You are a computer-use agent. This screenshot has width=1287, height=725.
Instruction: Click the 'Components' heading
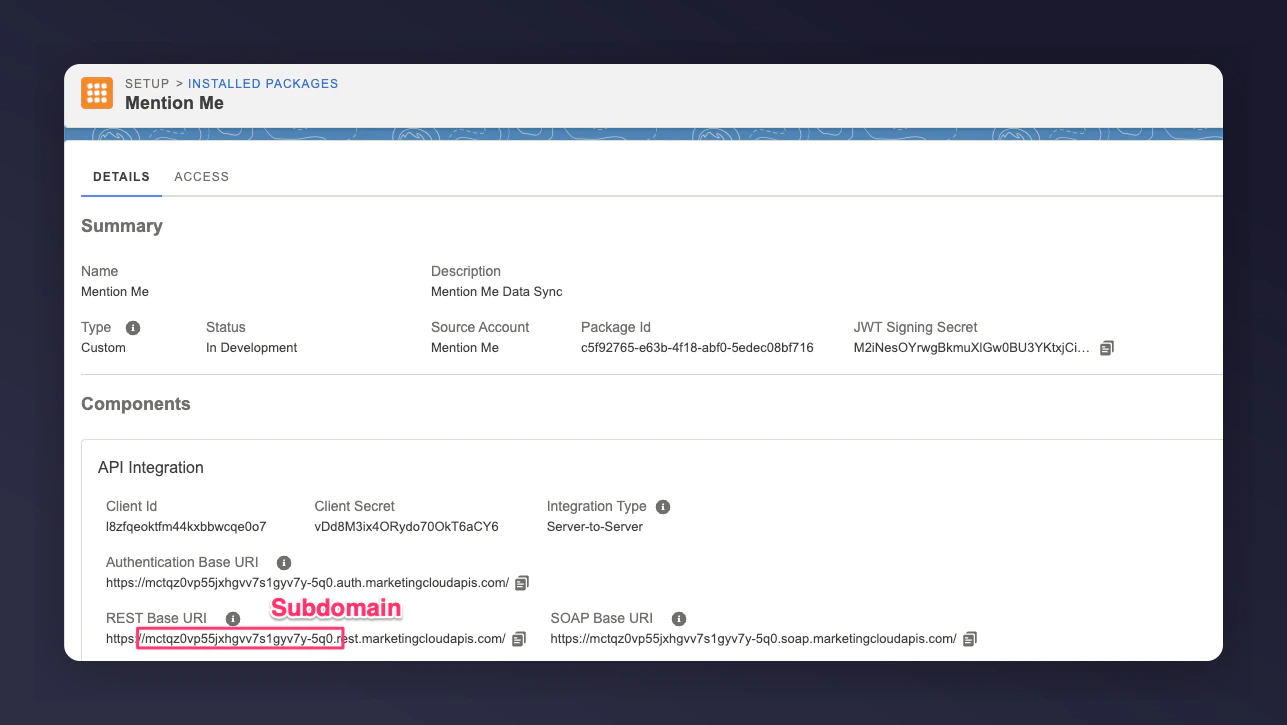pos(136,404)
